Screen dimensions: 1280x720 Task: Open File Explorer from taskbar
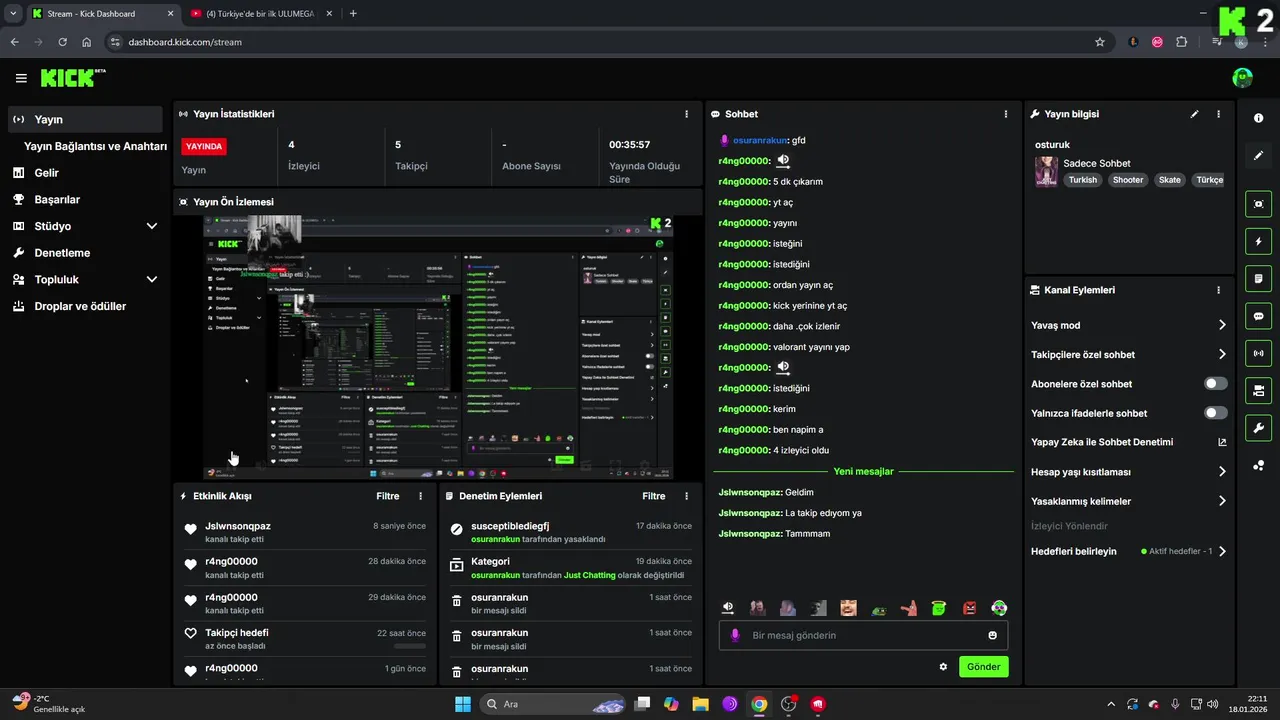pos(700,704)
